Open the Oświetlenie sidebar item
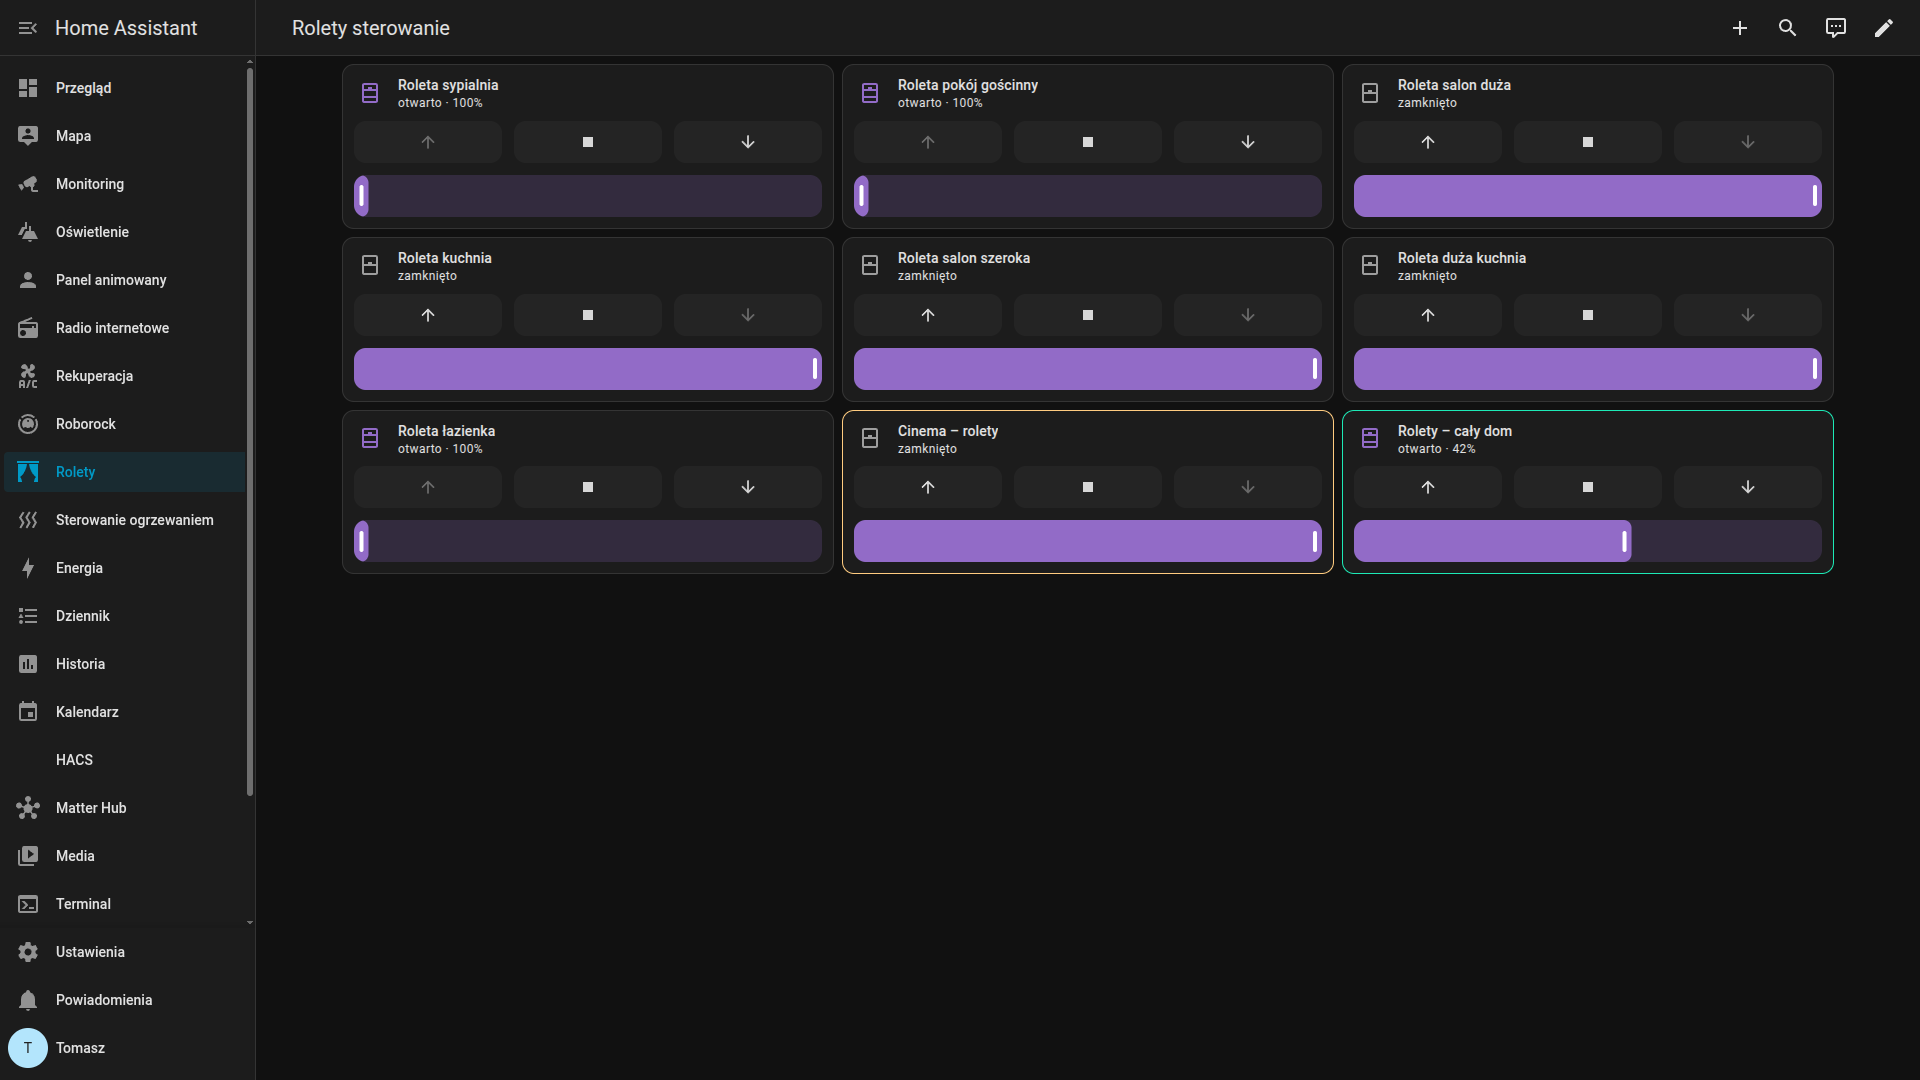This screenshot has height=1080, width=1920. pos(92,232)
